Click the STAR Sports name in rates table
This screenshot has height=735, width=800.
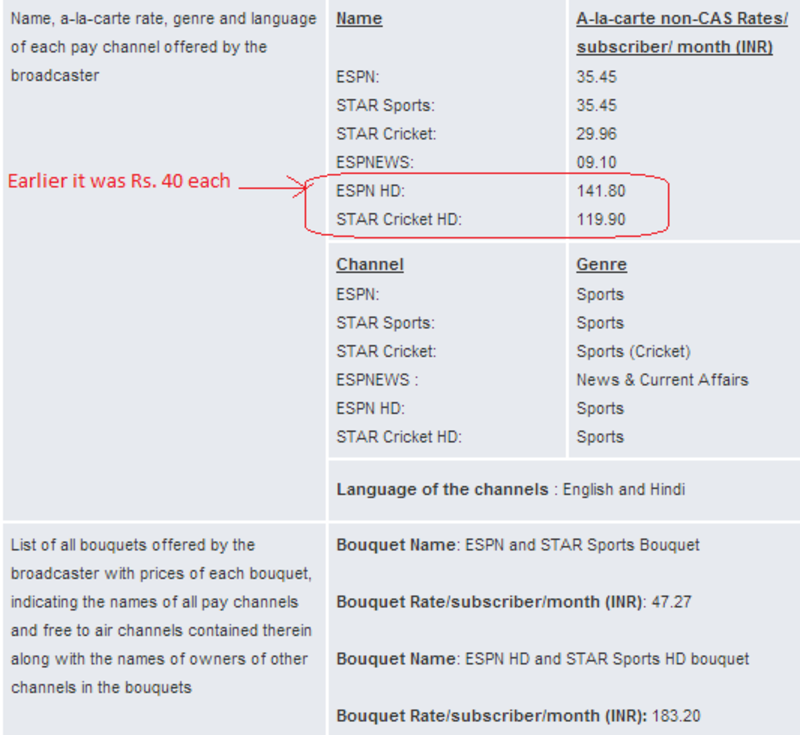pos(385,105)
